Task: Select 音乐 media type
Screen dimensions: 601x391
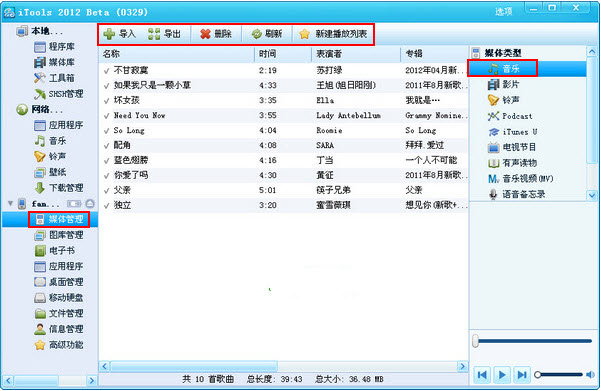Action: (x=504, y=69)
